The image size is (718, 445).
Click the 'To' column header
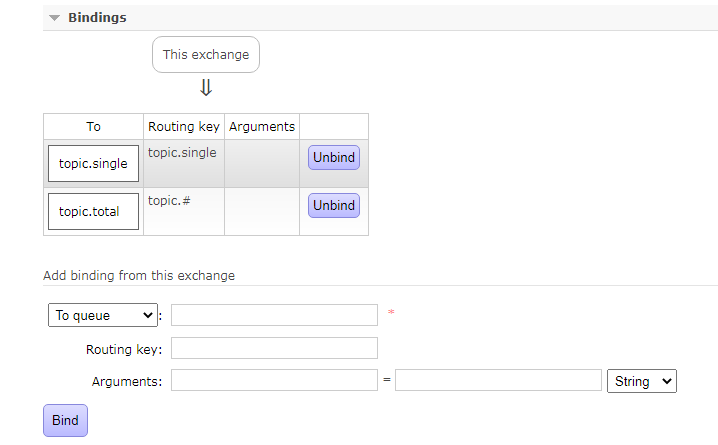pyautogui.click(x=93, y=126)
